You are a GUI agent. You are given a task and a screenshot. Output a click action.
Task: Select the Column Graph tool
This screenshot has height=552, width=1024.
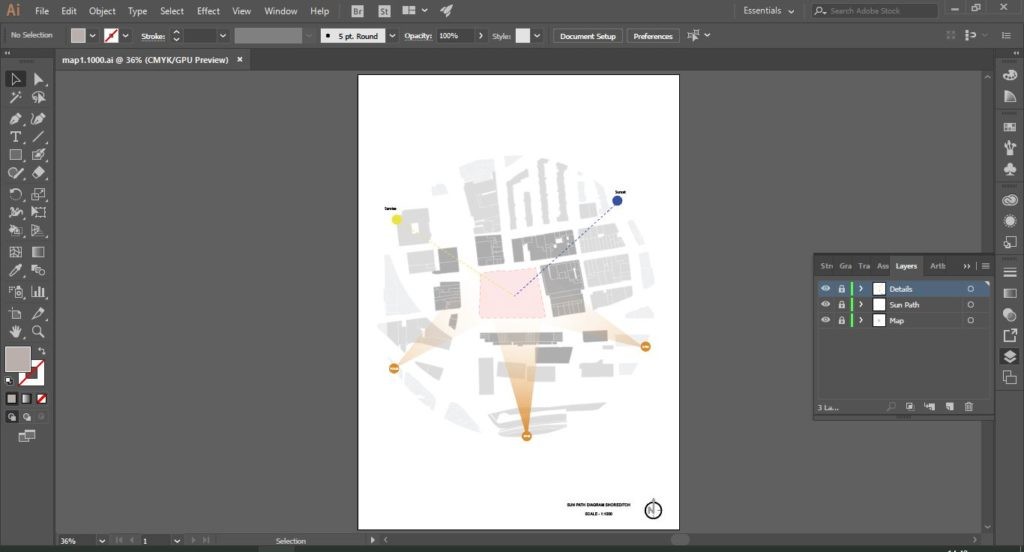(x=39, y=291)
